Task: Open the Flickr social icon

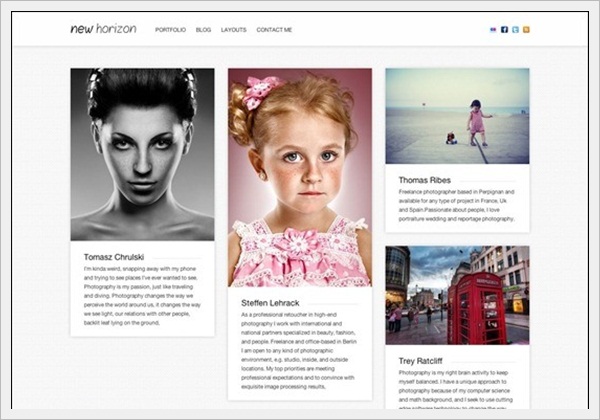Action: point(493,29)
